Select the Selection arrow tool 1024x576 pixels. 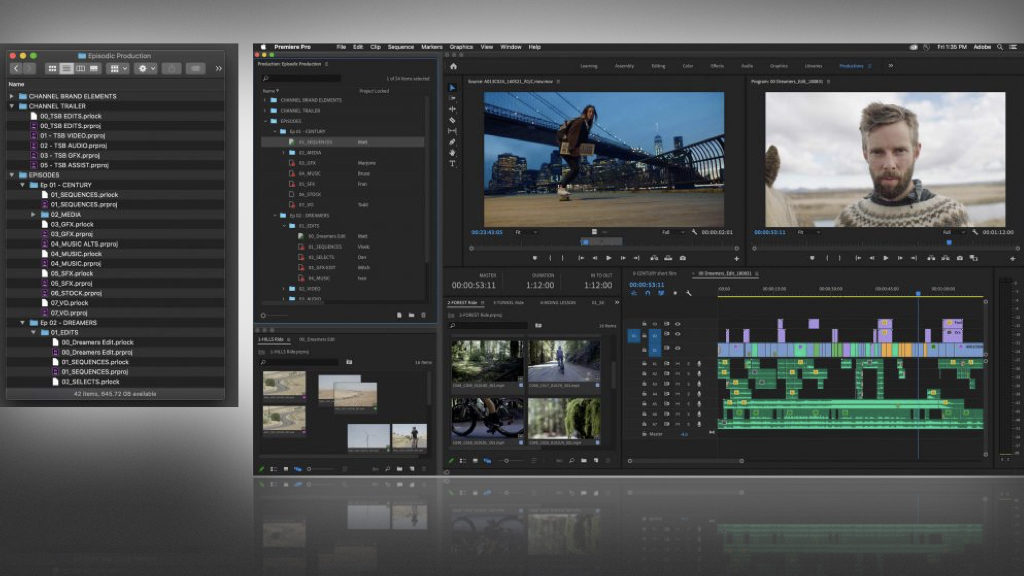pos(452,87)
